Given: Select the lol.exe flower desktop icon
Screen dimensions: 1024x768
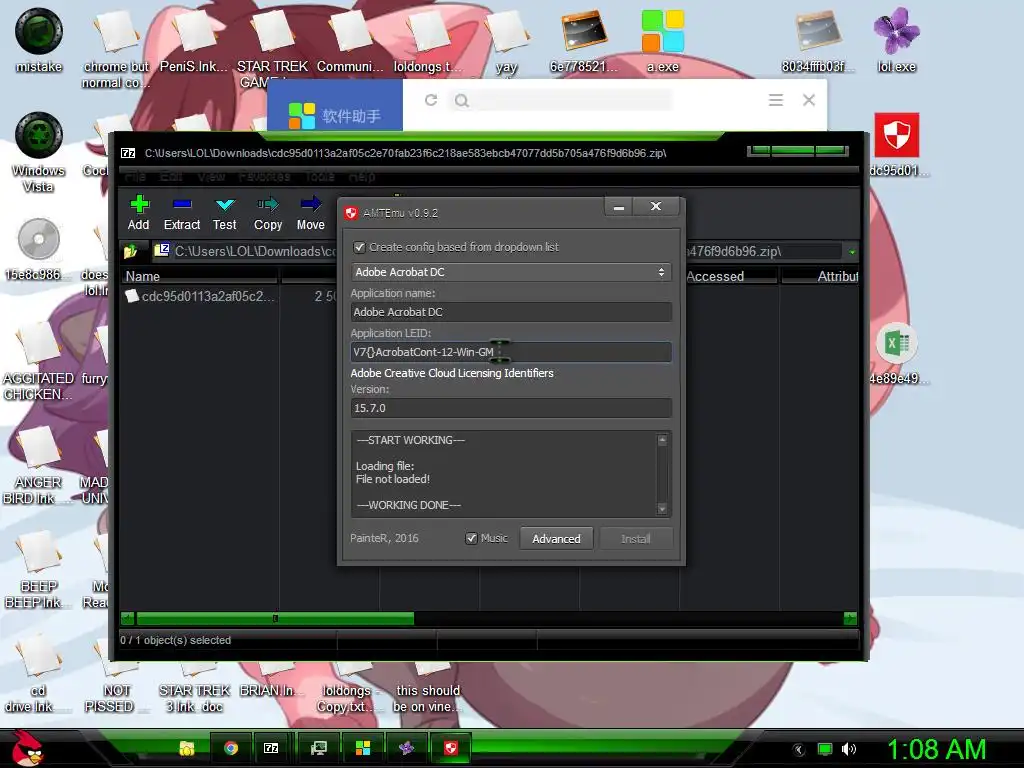Looking at the screenshot, I should pos(897,40).
